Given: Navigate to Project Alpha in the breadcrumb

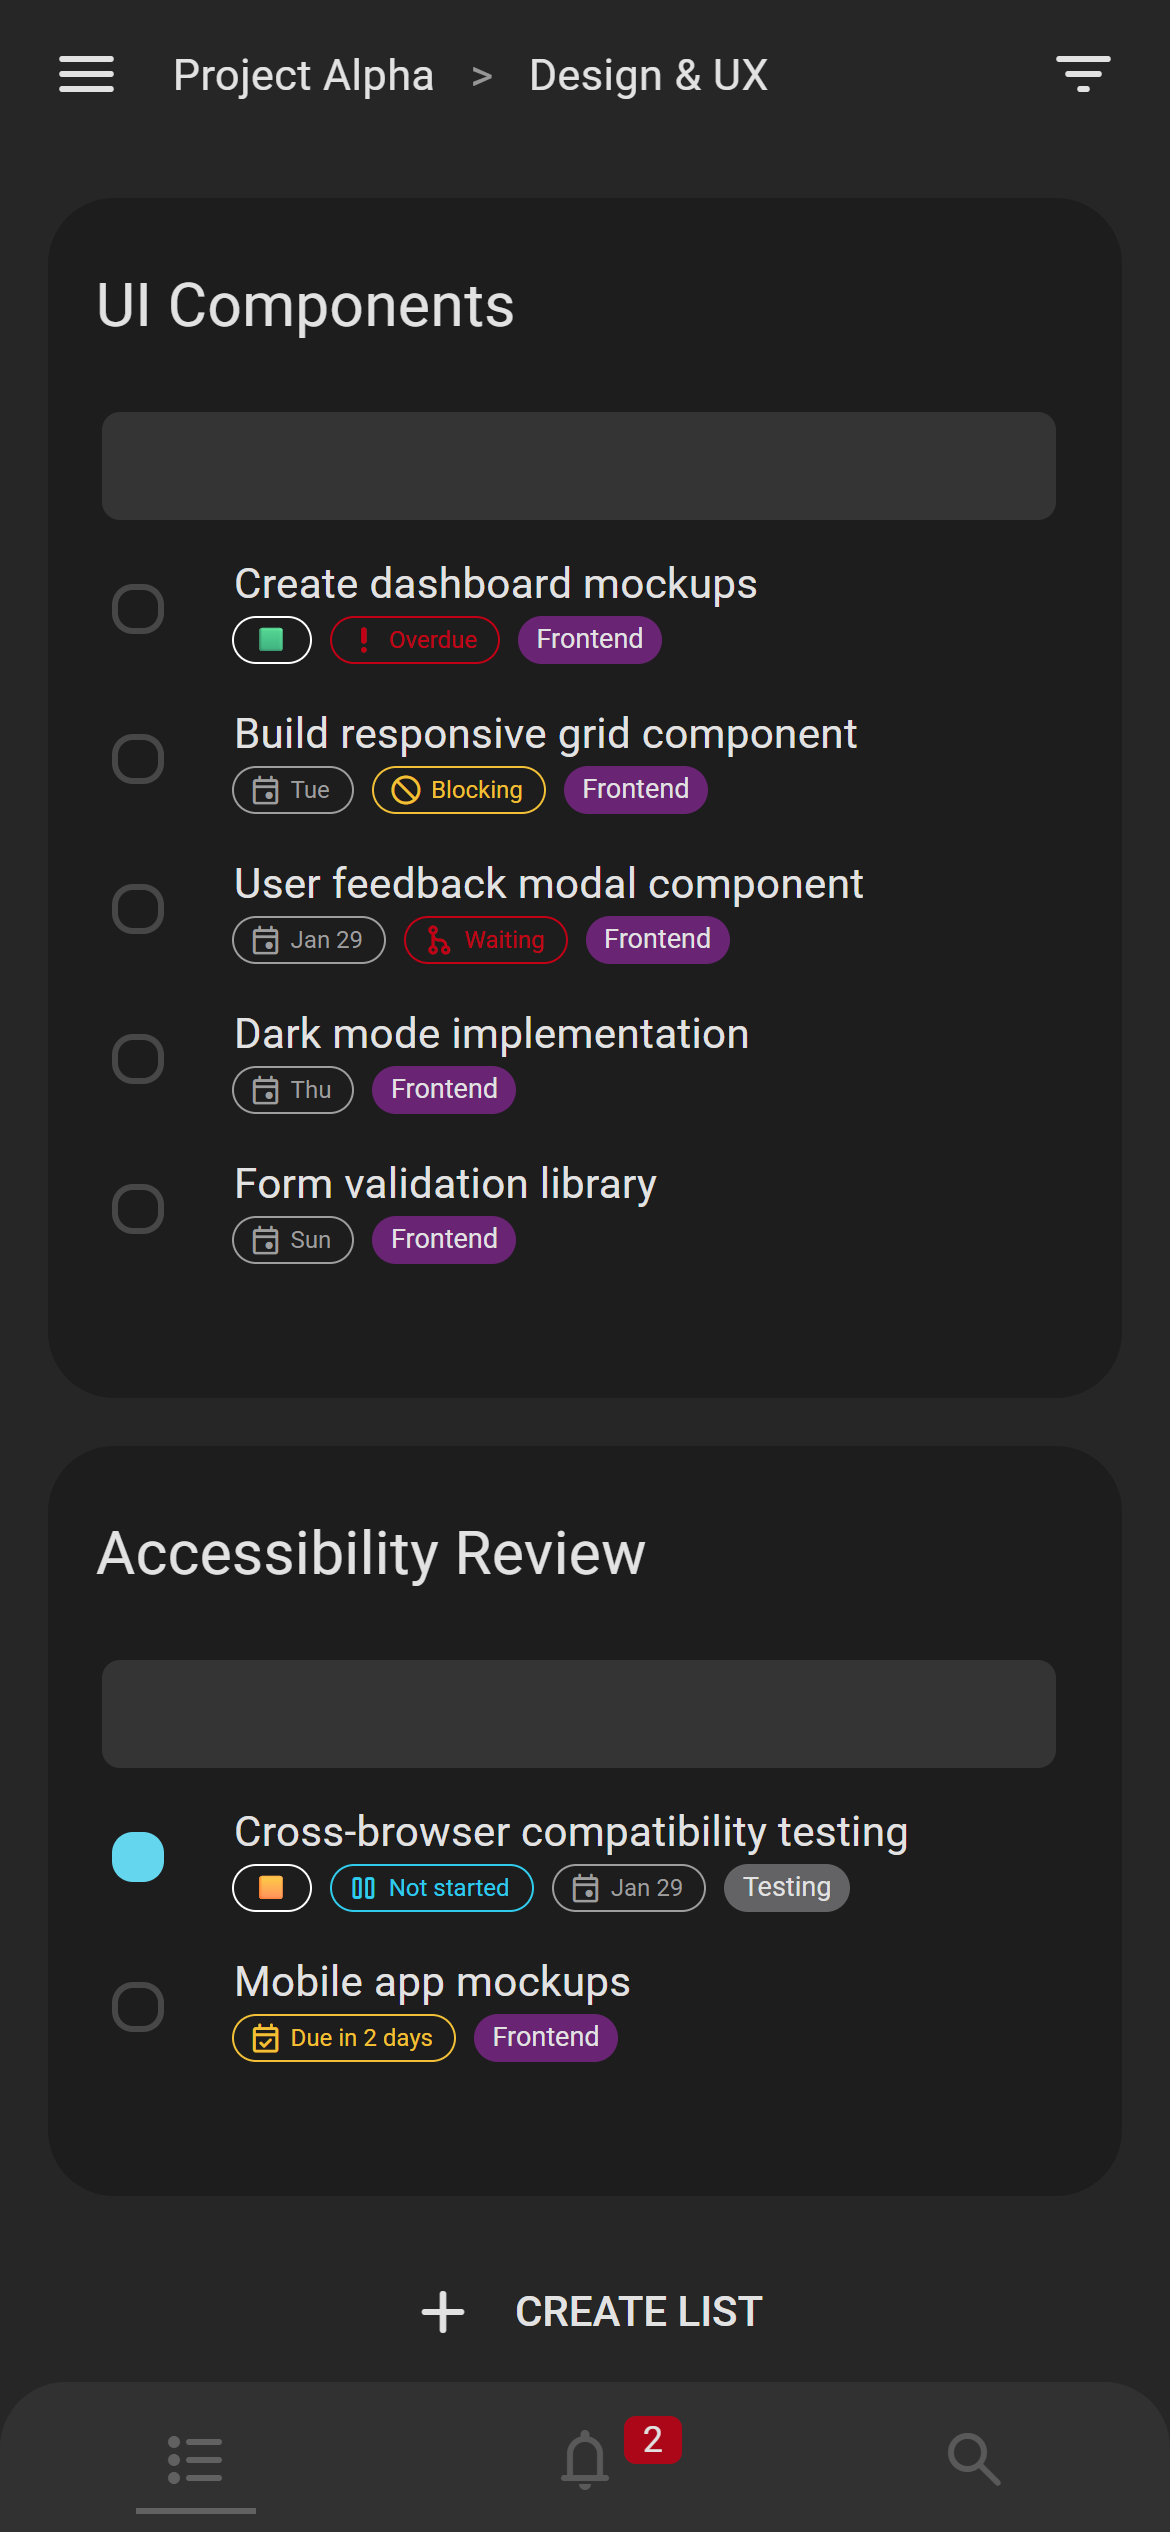Looking at the screenshot, I should click(303, 74).
